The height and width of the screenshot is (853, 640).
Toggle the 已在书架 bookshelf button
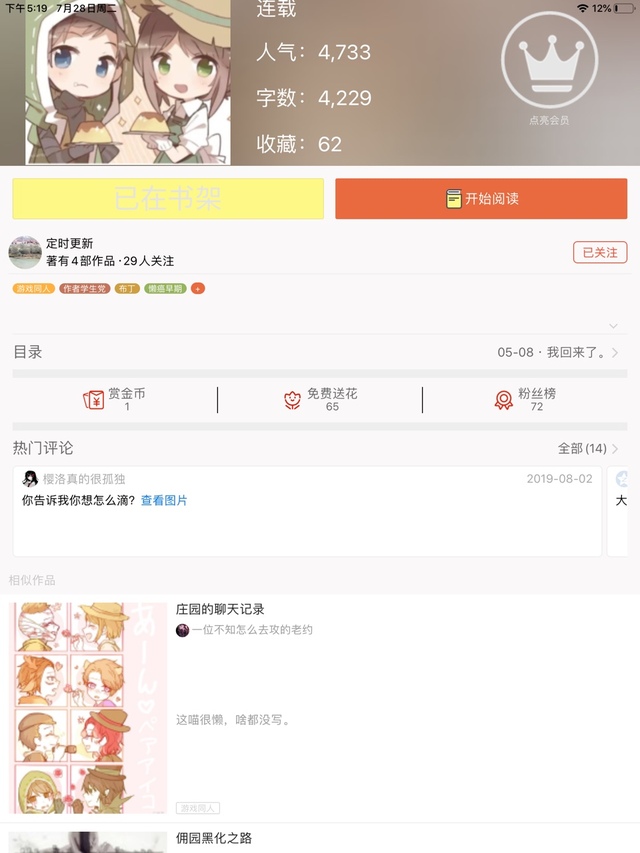pos(168,199)
